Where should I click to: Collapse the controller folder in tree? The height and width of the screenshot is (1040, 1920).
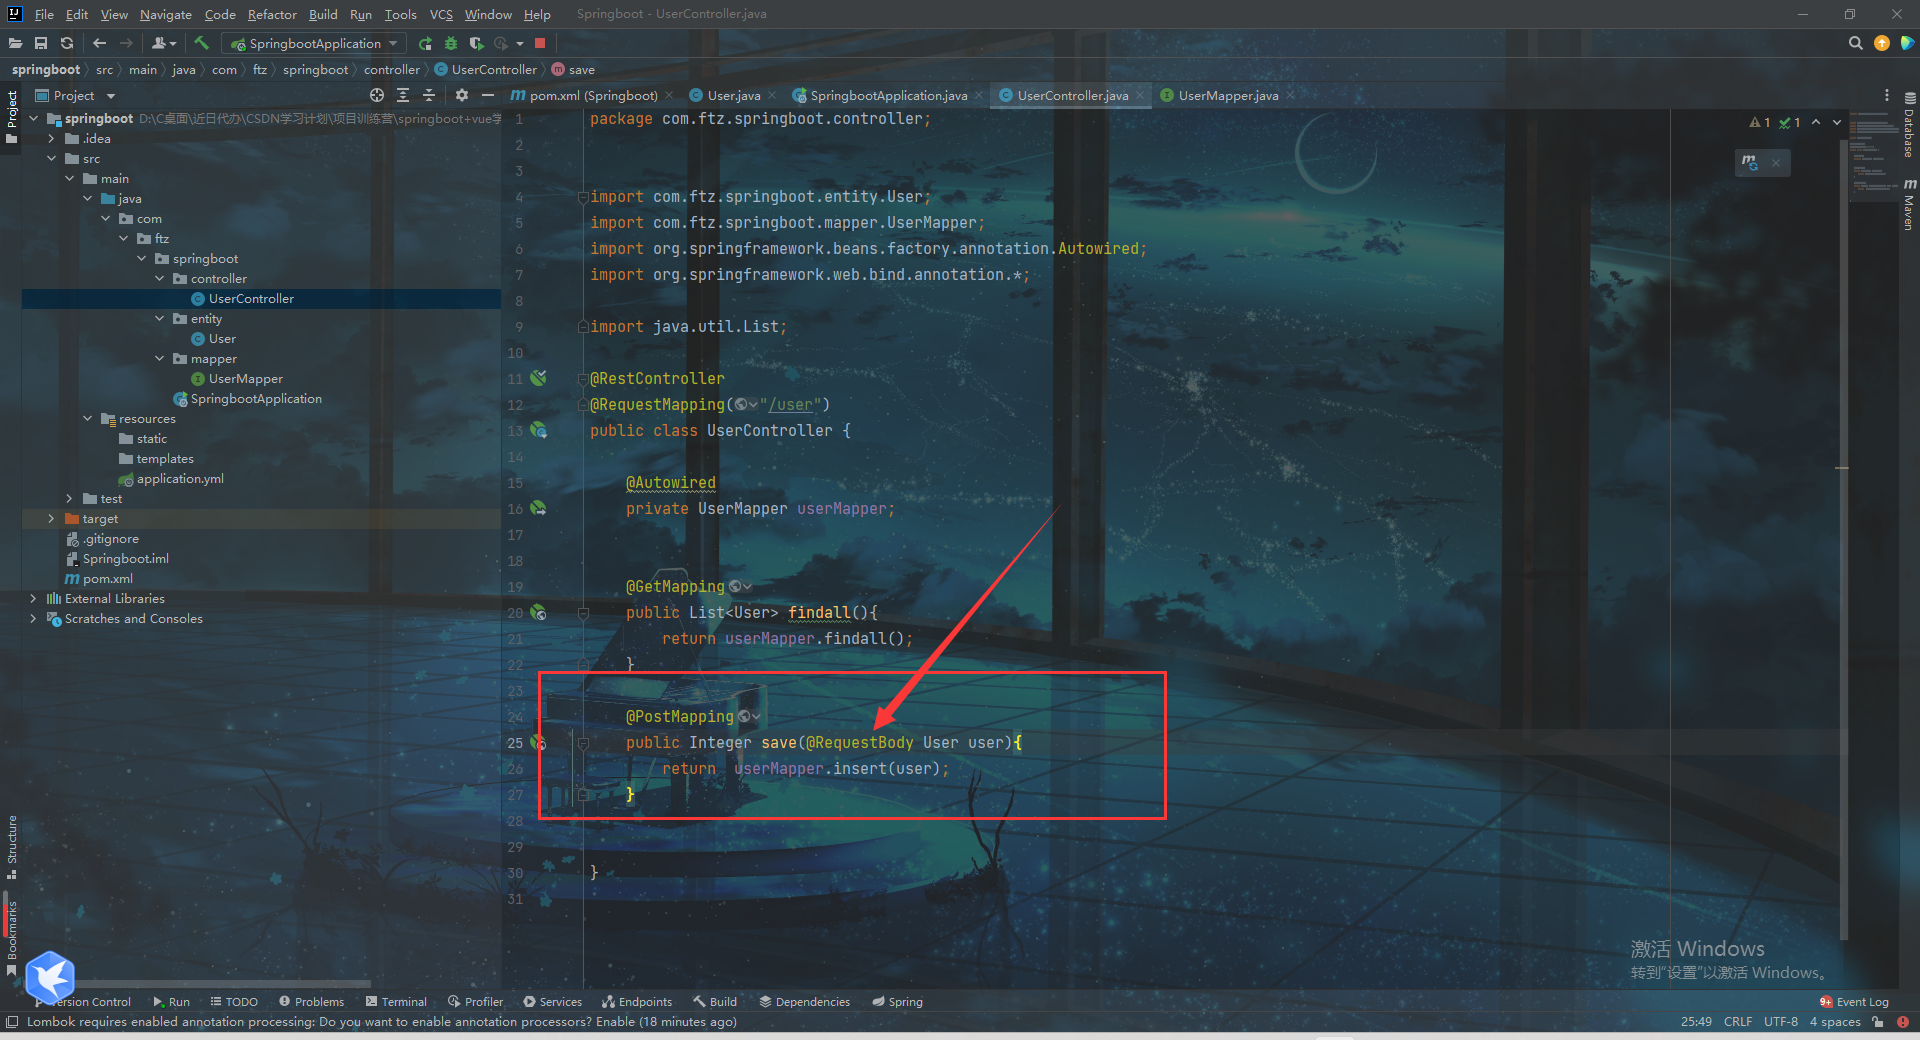pyautogui.click(x=160, y=278)
